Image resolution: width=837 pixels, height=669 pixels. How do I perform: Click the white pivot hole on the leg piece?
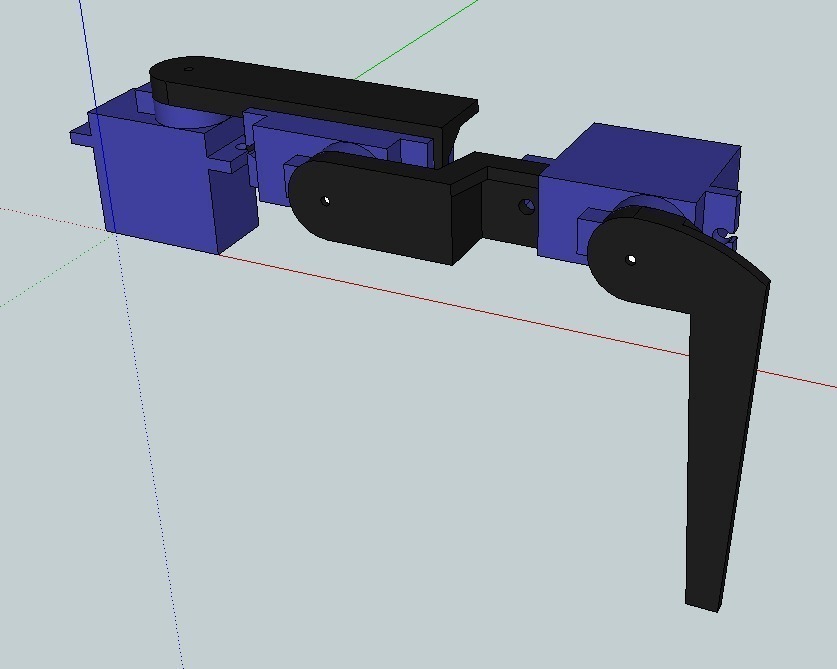(x=631, y=260)
